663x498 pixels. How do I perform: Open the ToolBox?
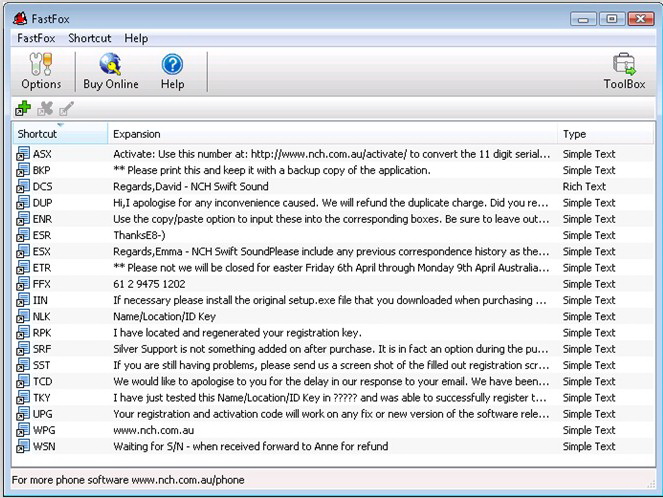tap(624, 71)
